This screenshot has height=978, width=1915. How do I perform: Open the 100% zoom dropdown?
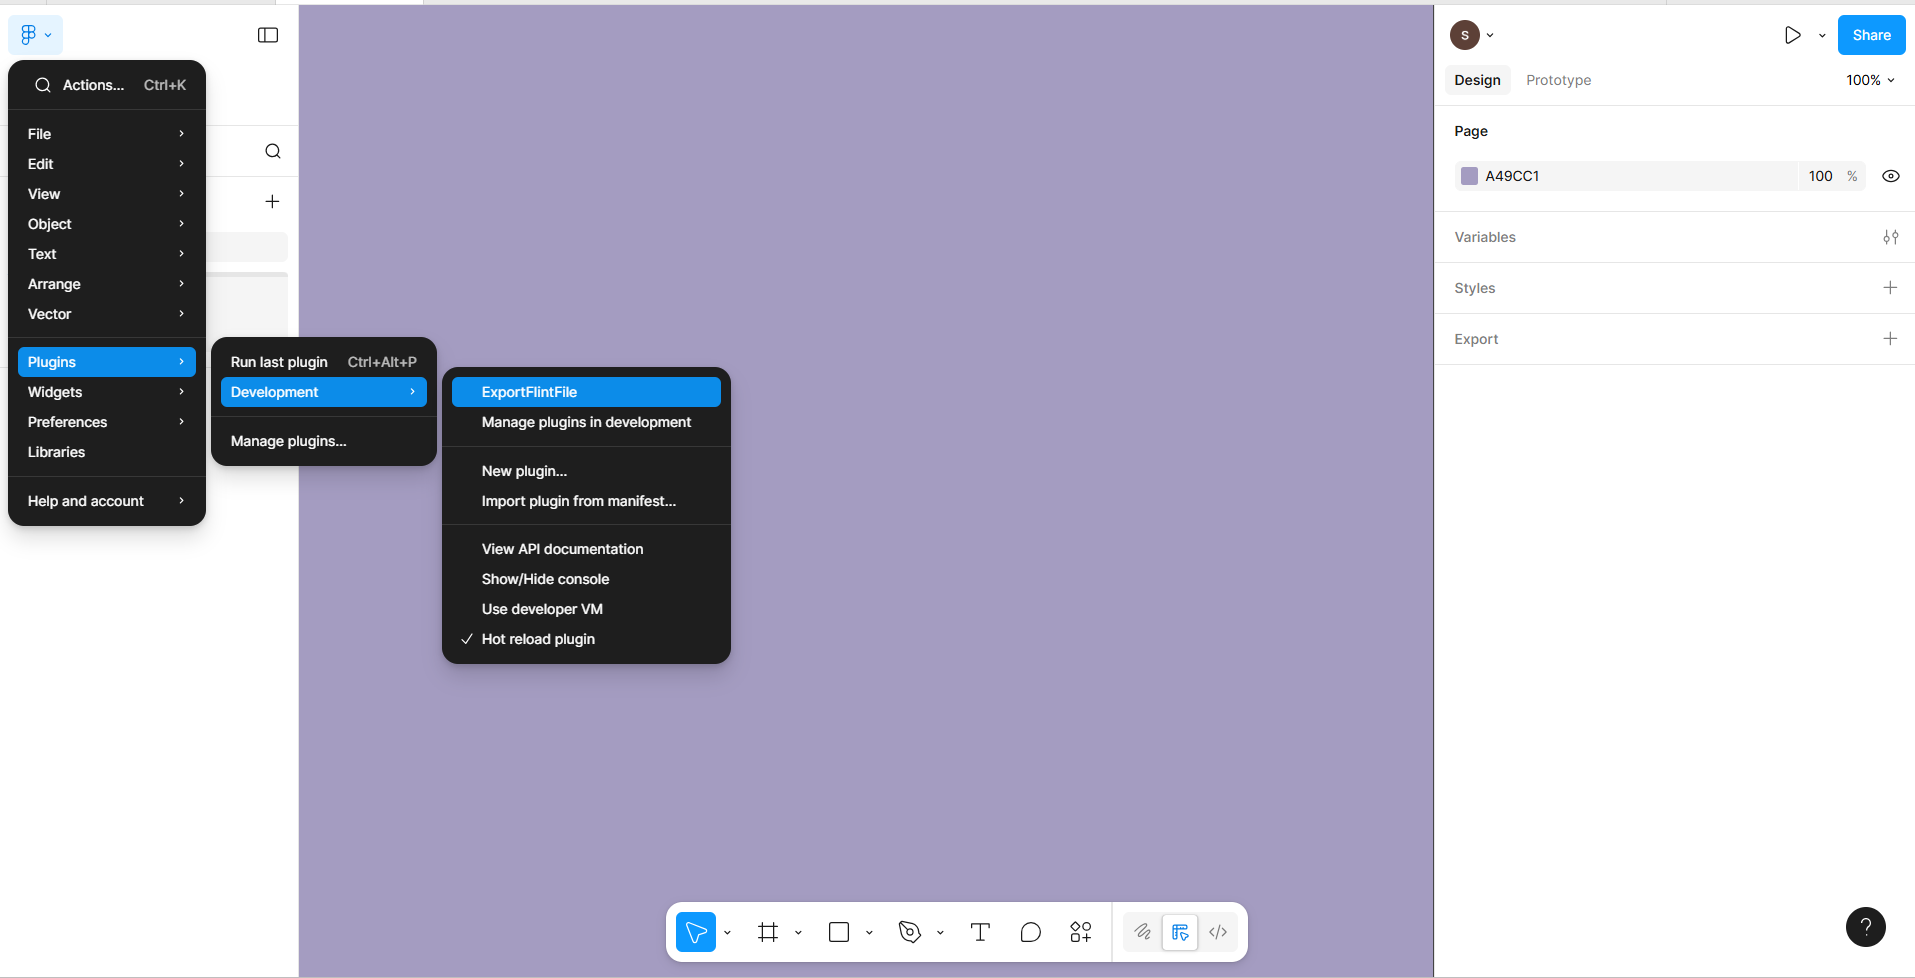click(x=1870, y=80)
